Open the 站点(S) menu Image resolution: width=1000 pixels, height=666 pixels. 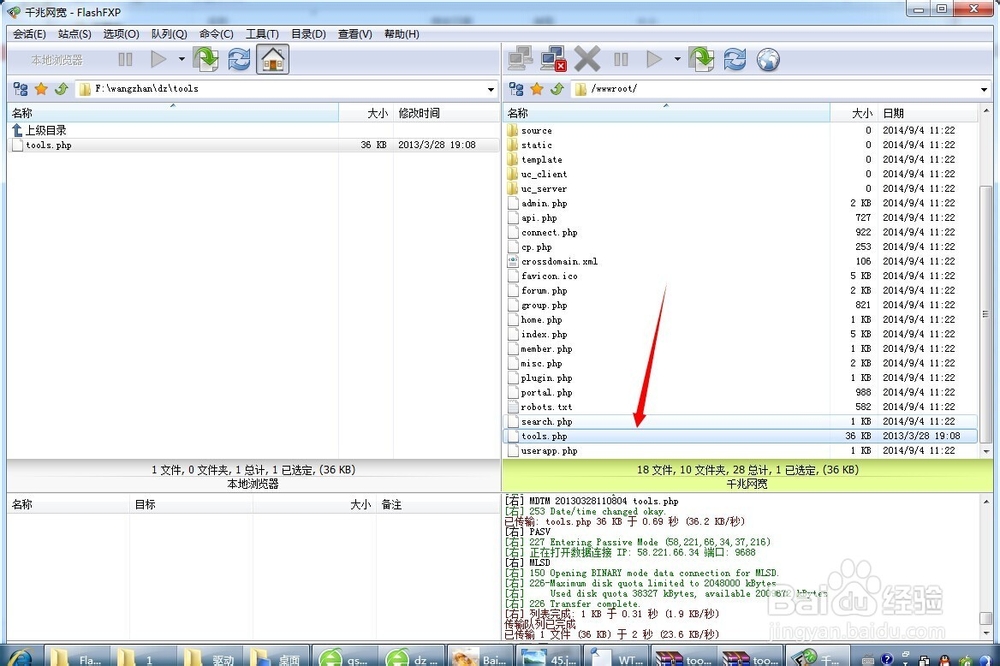pyautogui.click(x=75, y=34)
